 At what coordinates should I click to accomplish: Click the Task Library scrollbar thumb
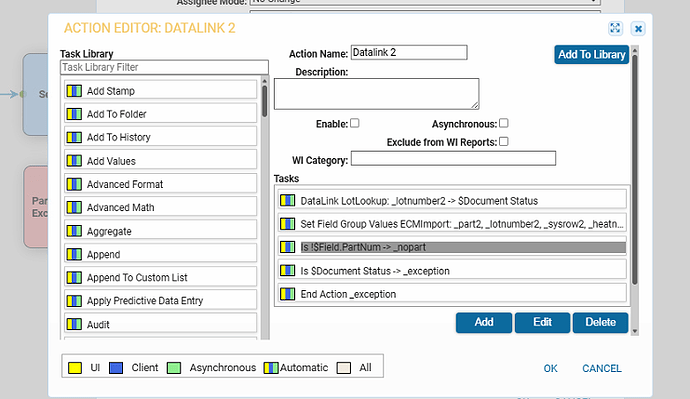264,101
